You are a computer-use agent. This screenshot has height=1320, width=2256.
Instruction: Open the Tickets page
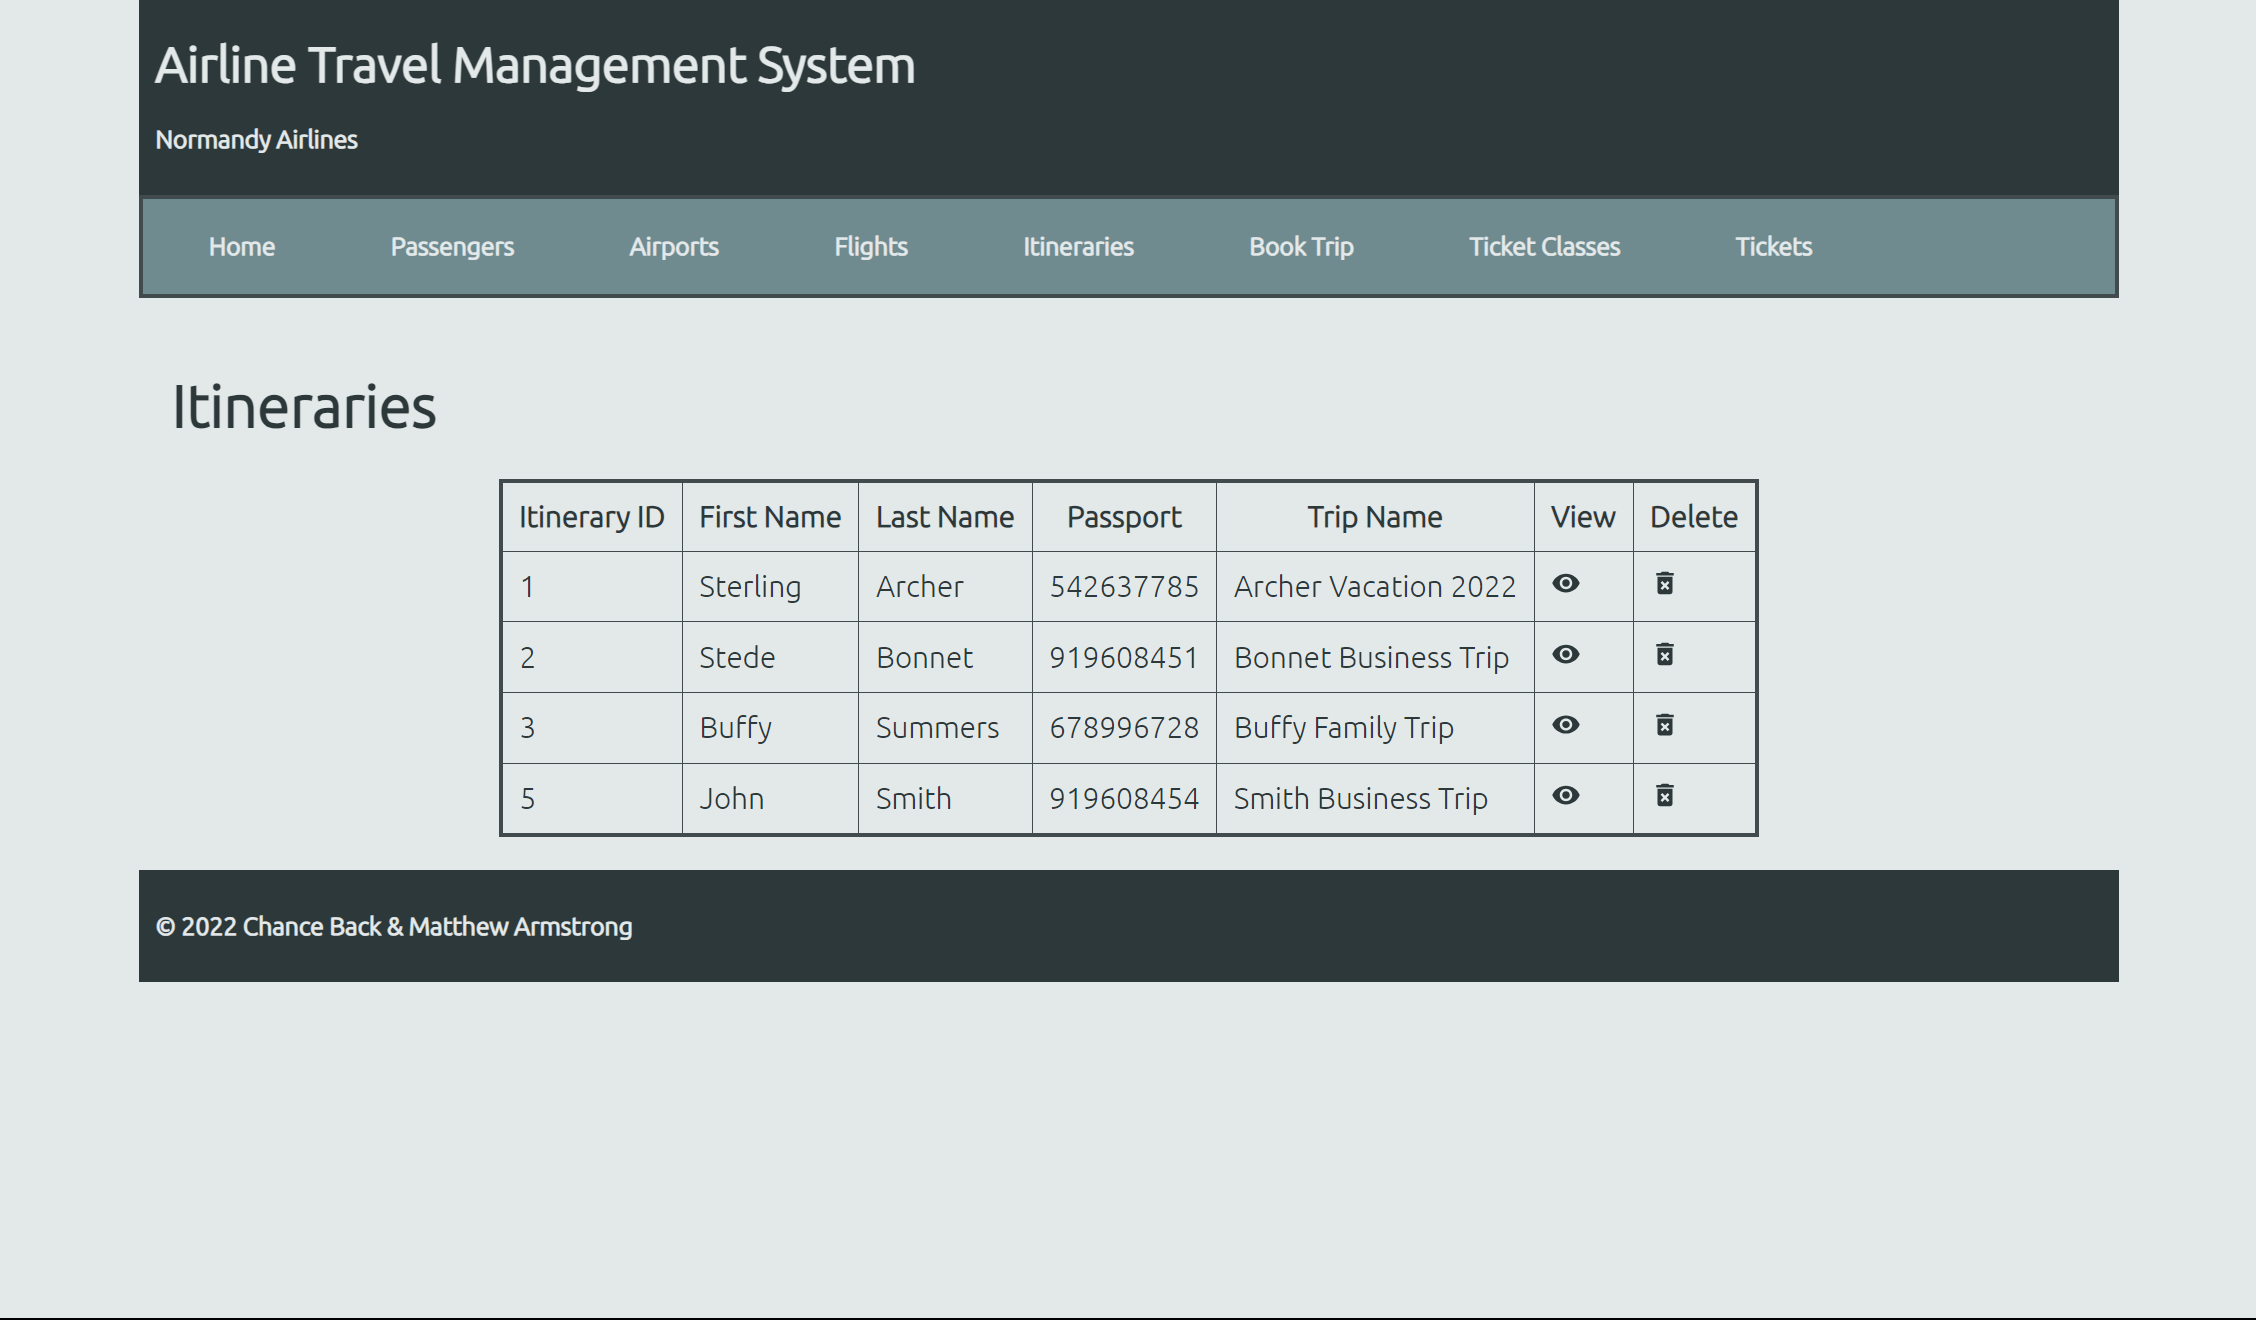pyautogui.click(x=1773, y=247)
